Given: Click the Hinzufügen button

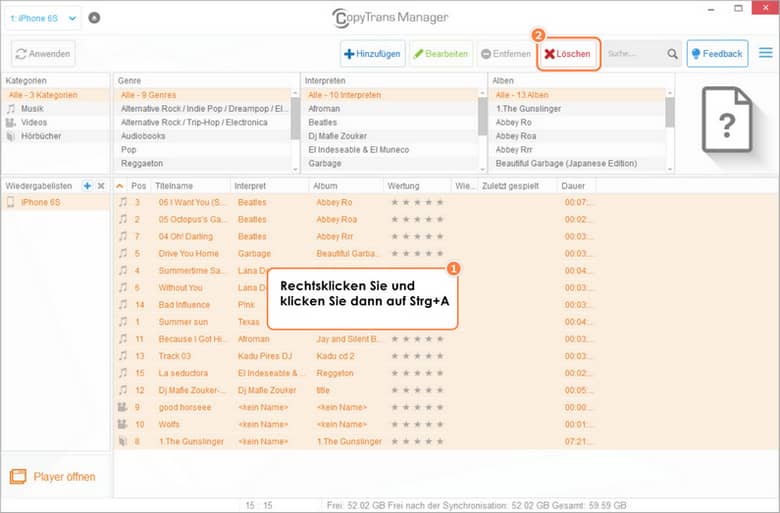Looking at the screenshot, I should (373, 54).
